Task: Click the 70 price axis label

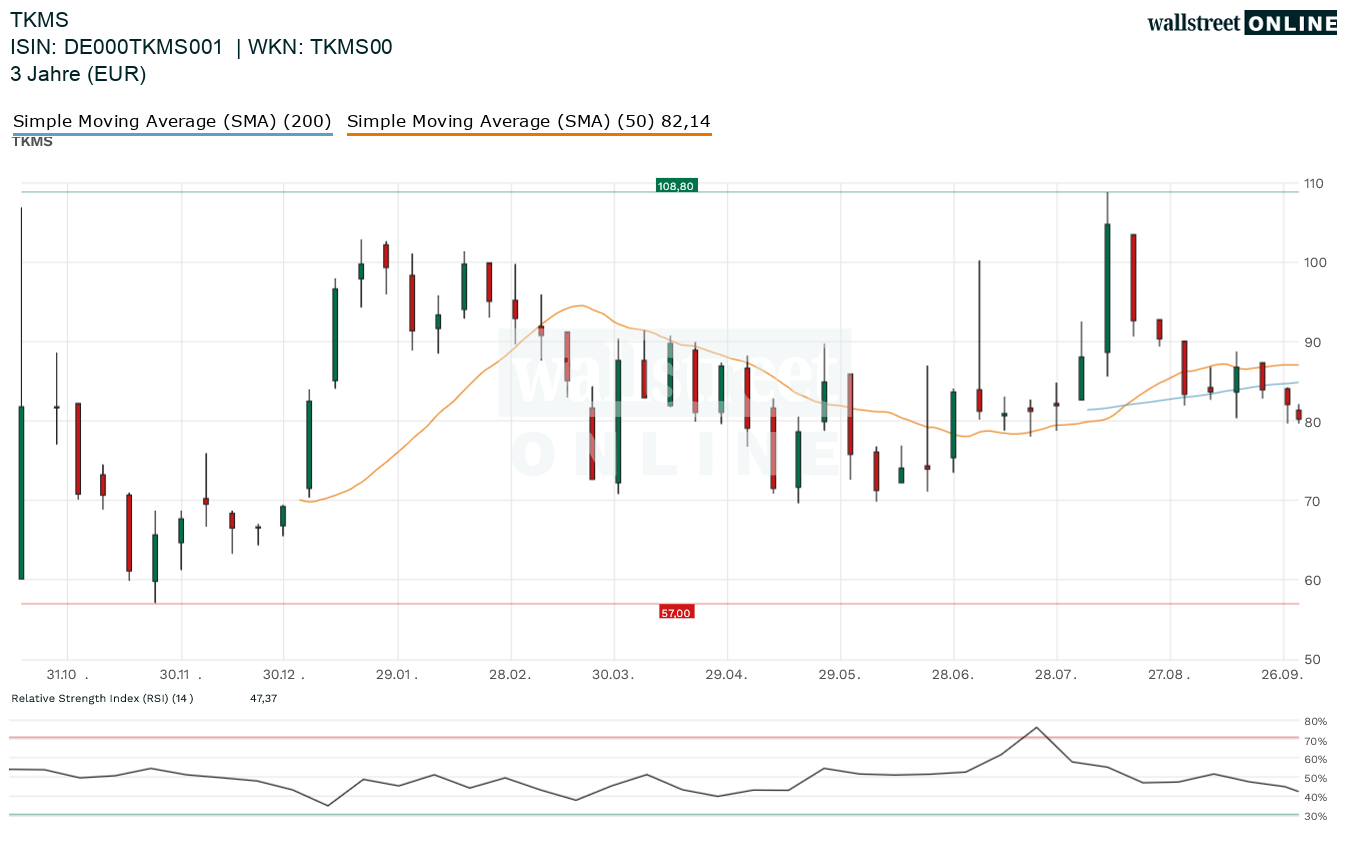Action: [x=1311, y=501]
